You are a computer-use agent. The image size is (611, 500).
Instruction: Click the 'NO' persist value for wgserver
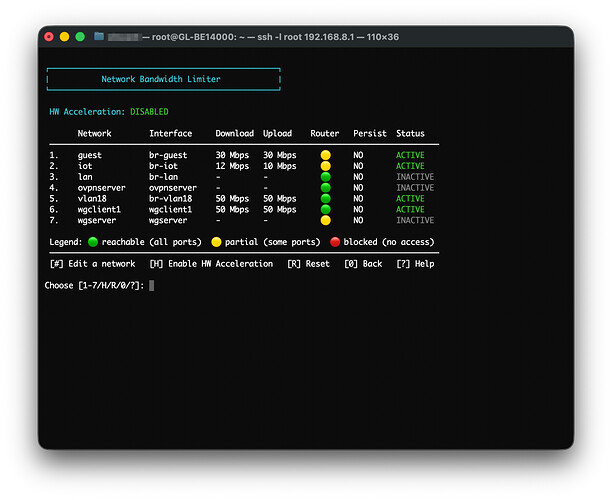point(358,221)
